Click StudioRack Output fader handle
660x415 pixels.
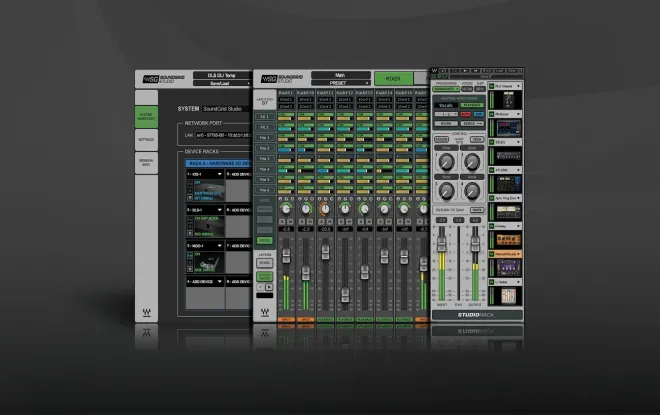475,244
